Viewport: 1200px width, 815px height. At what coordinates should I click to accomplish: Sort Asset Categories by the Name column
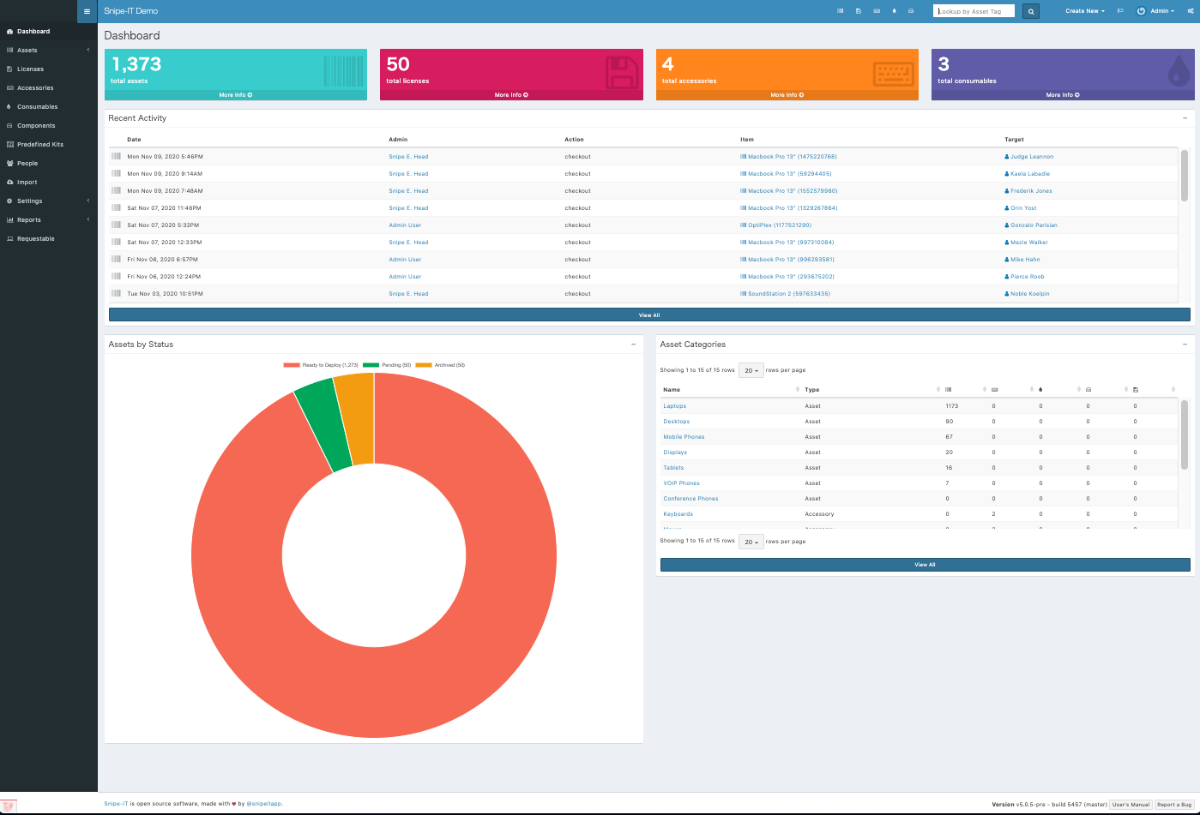730,389
